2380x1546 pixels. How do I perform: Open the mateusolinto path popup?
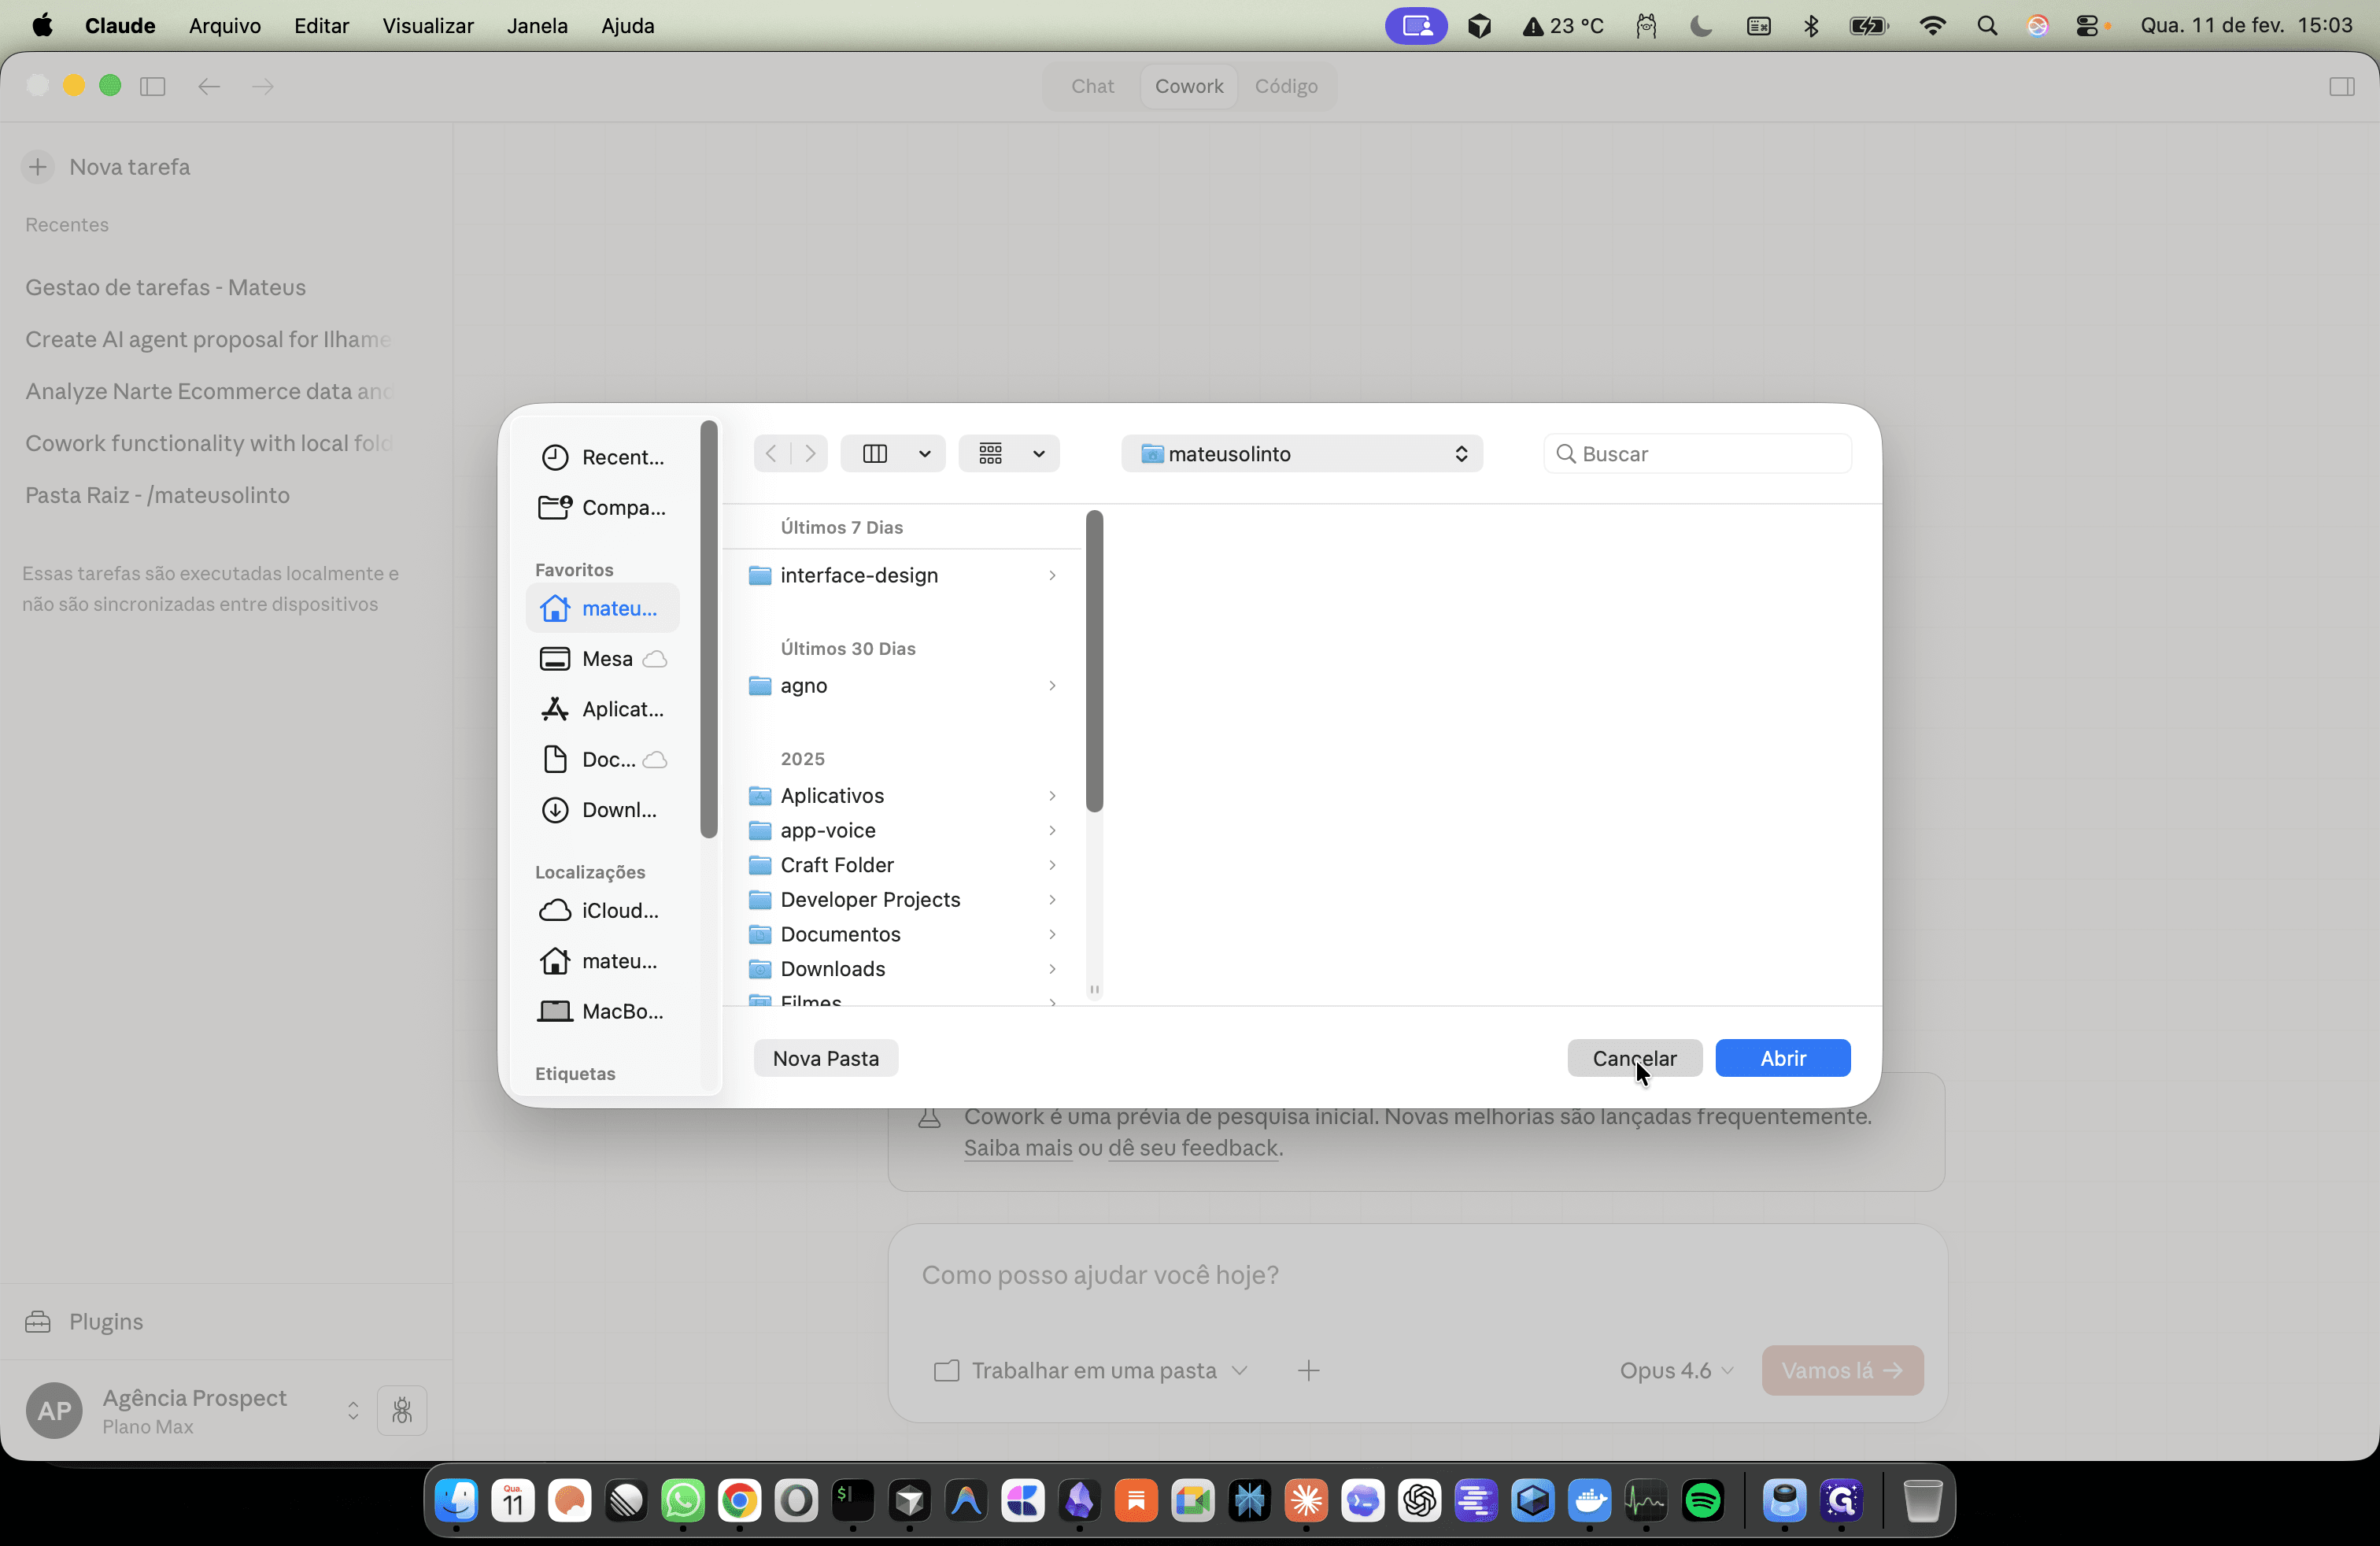point(1301,453)
